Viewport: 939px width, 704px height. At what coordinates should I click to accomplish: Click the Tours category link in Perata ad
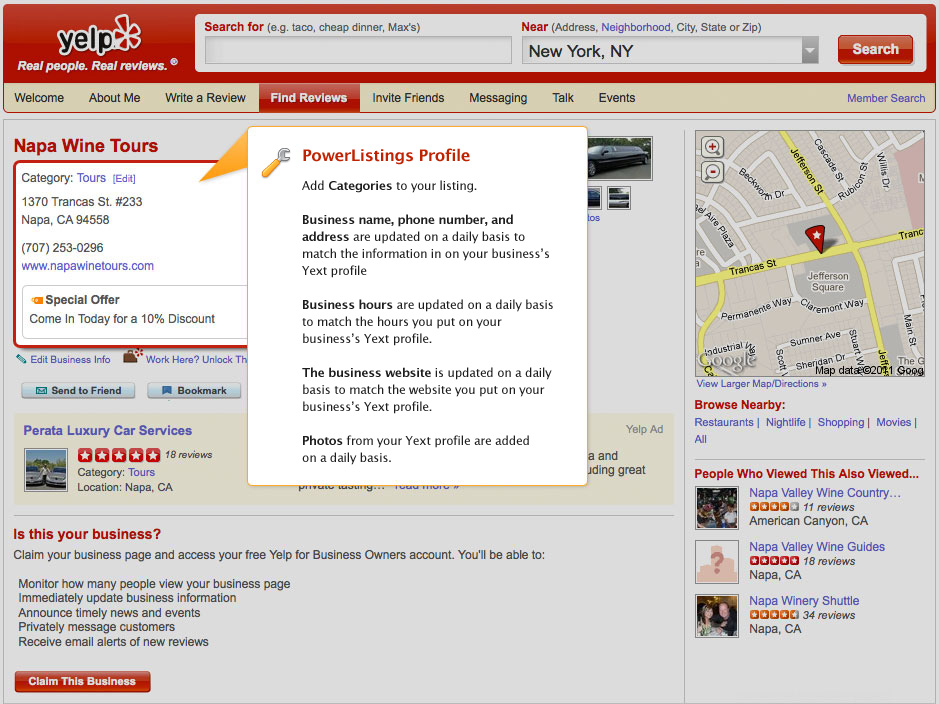141,472
